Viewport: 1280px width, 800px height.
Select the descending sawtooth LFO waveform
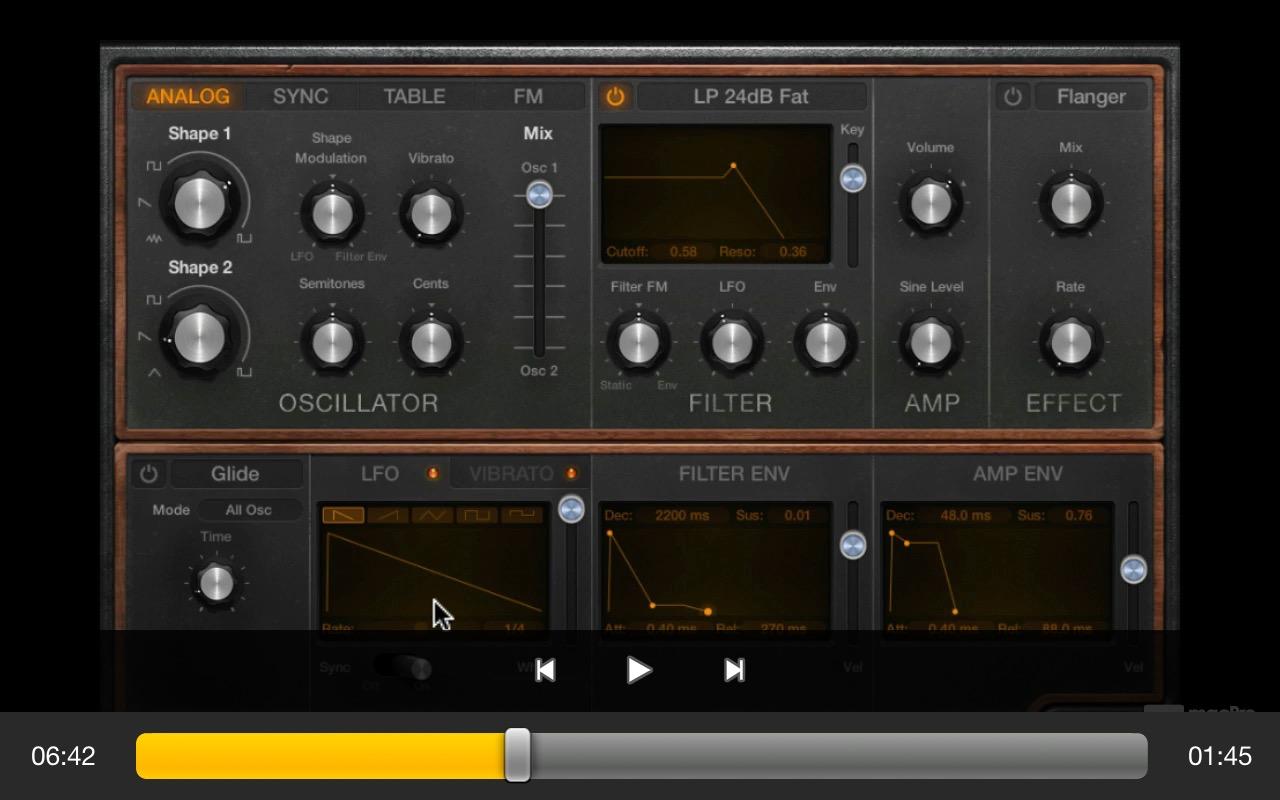click(343, 515)
